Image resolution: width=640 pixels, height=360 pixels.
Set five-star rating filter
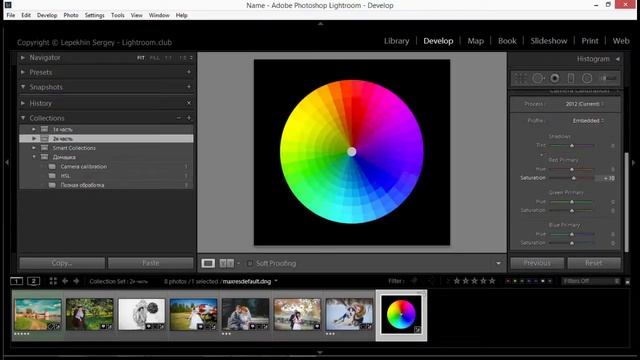[492, 281]
